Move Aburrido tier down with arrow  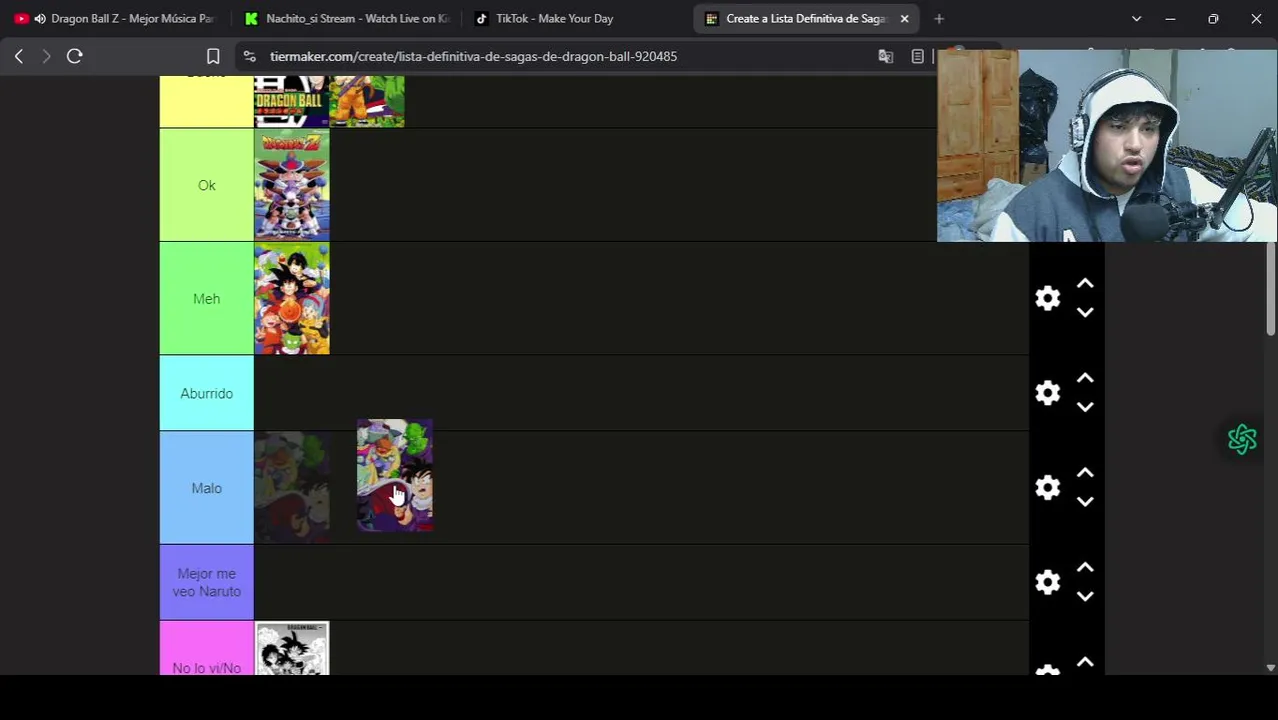pyautogui.click(x=1085, y=407)
